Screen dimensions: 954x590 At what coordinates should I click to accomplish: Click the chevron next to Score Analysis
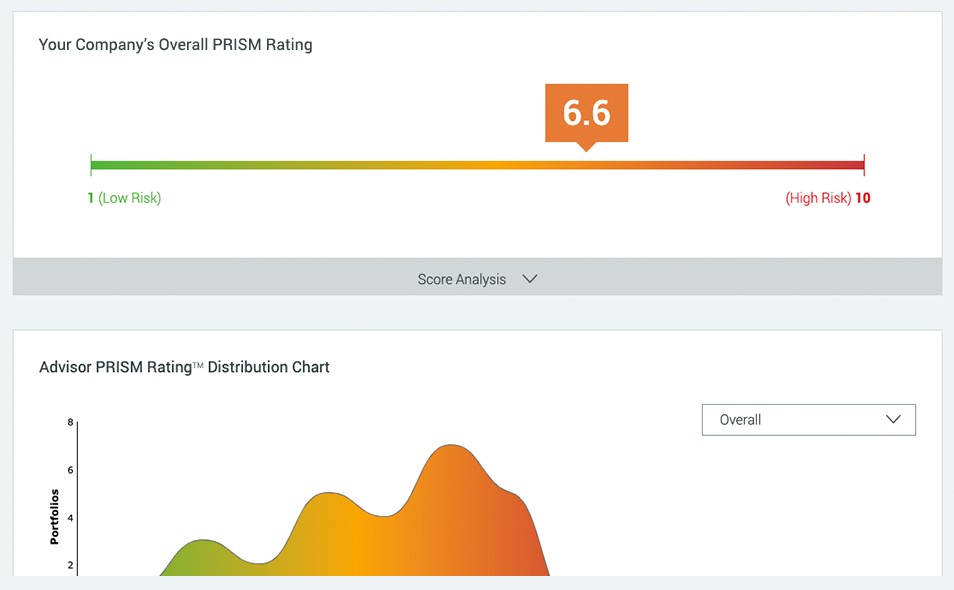coord(529,279)
